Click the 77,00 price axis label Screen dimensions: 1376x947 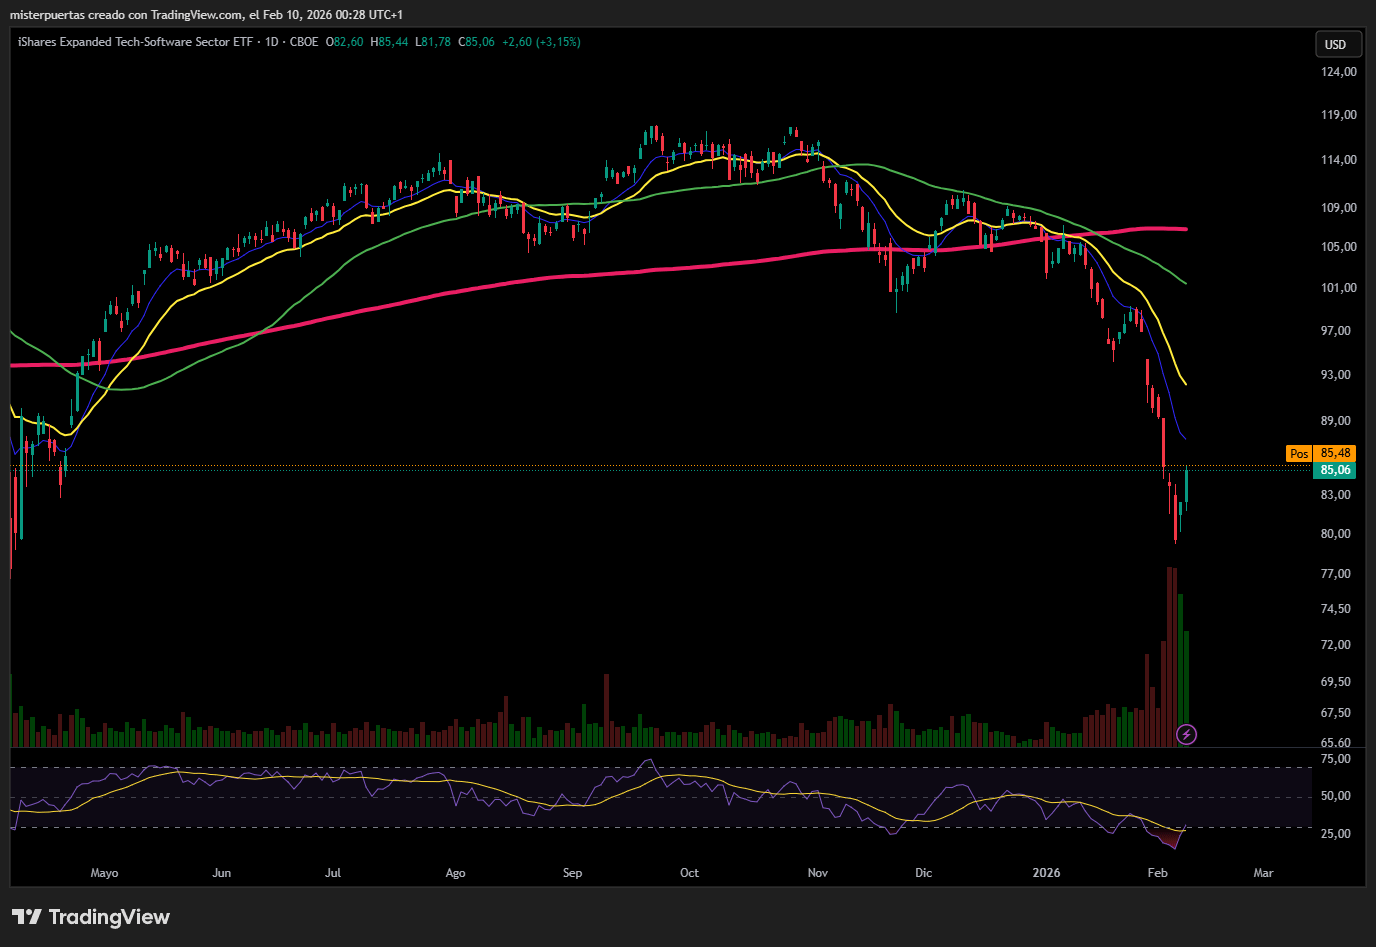pos(1336,574)
